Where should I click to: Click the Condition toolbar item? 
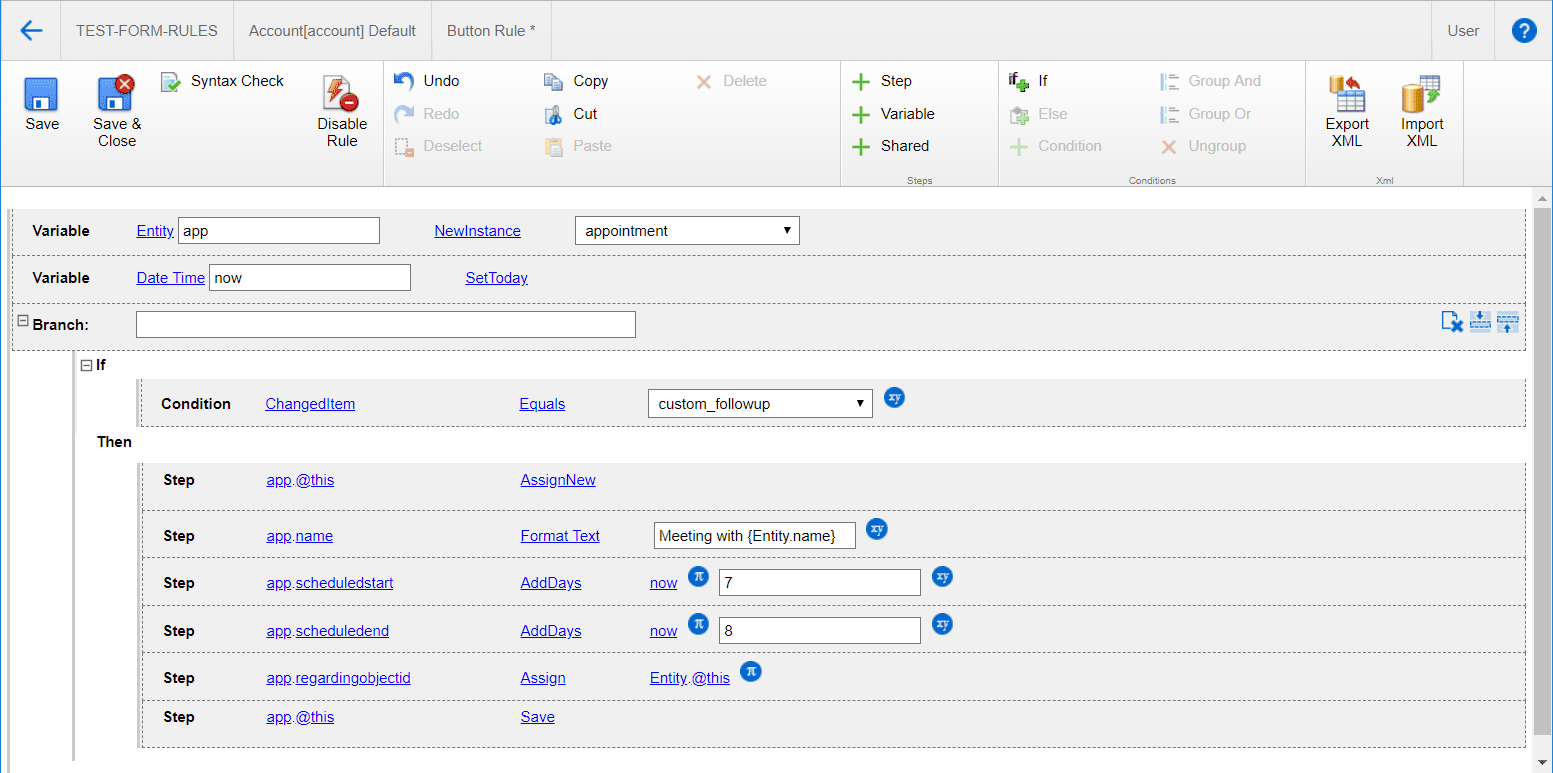click(x=1055, y=146)
